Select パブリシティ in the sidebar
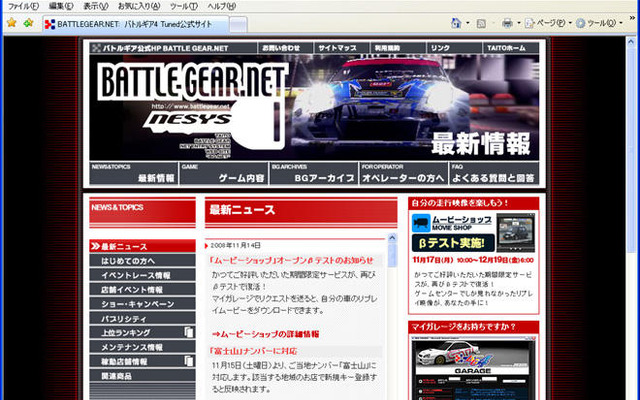Viewport: 640px width, 400px height. tap(142, 318)
